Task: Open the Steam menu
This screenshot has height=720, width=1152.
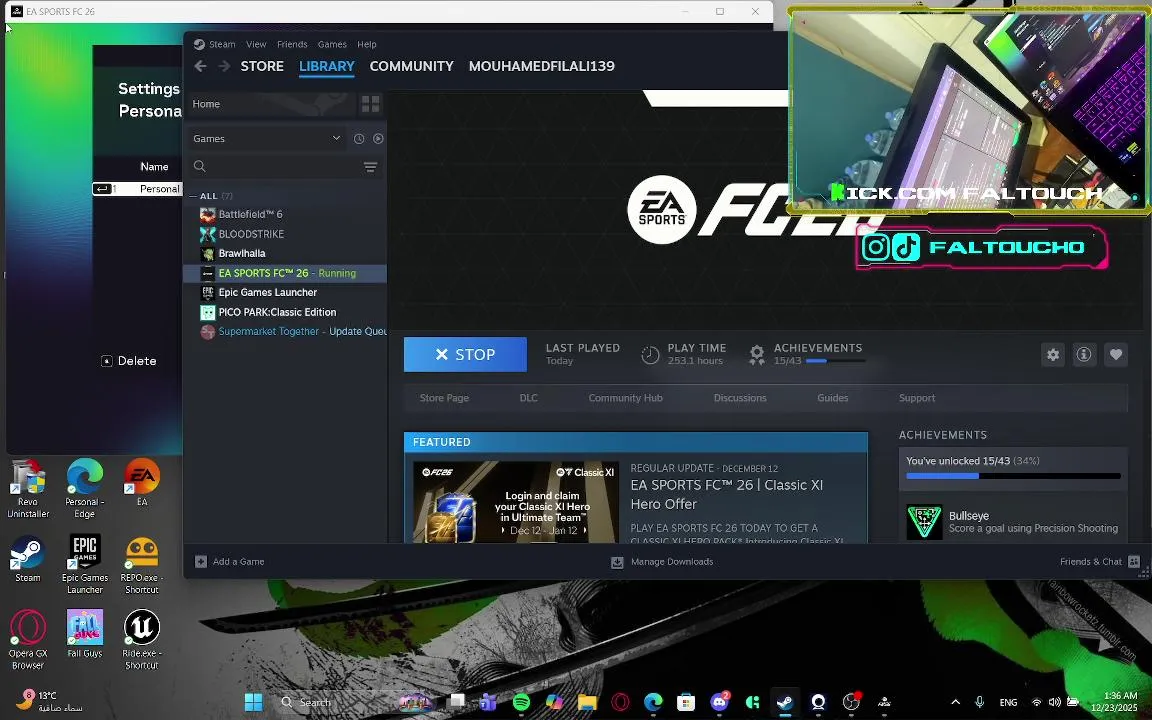Action: (222, 44)
